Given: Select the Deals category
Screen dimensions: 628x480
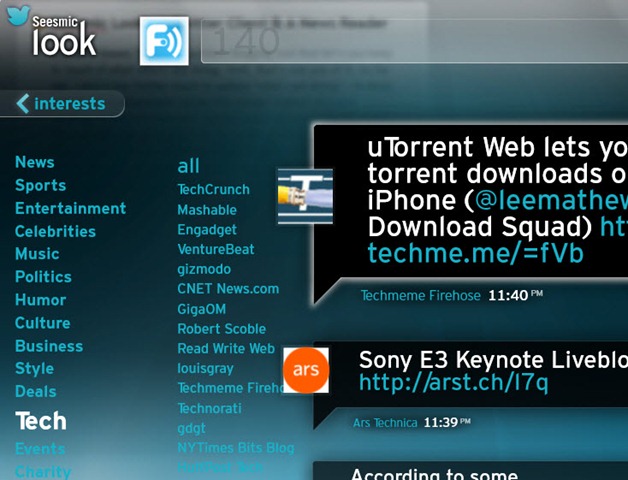Looking at the screenshot, I should pyautogui.click(x=36, y=391).
